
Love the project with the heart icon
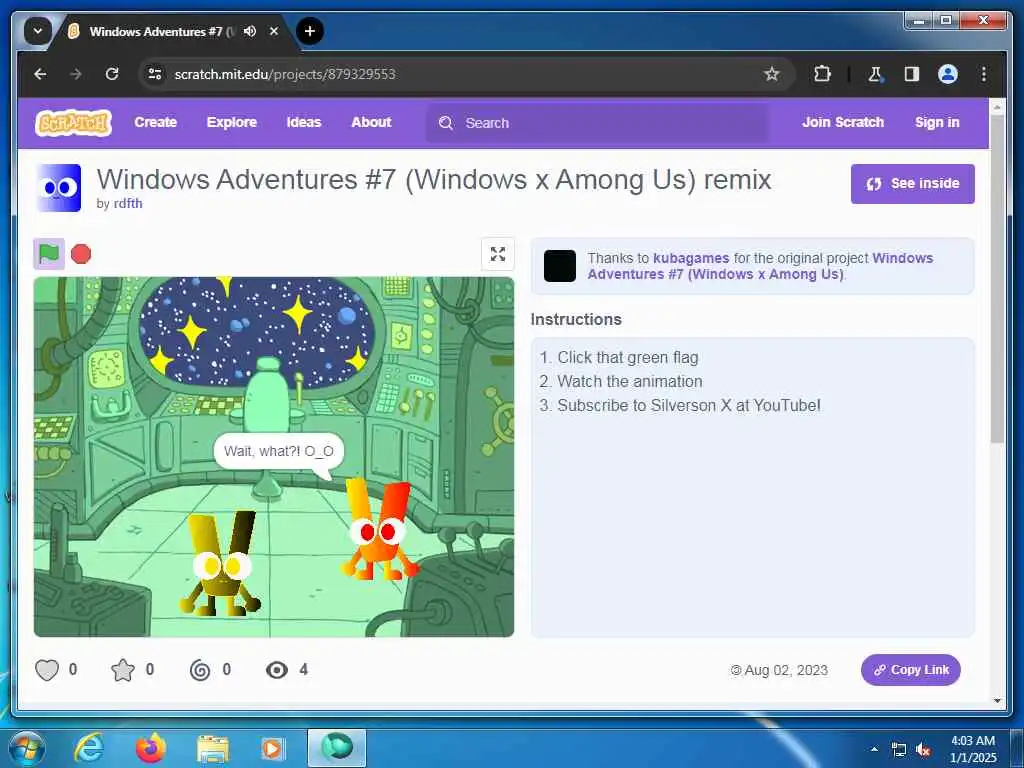pos(47,670)
